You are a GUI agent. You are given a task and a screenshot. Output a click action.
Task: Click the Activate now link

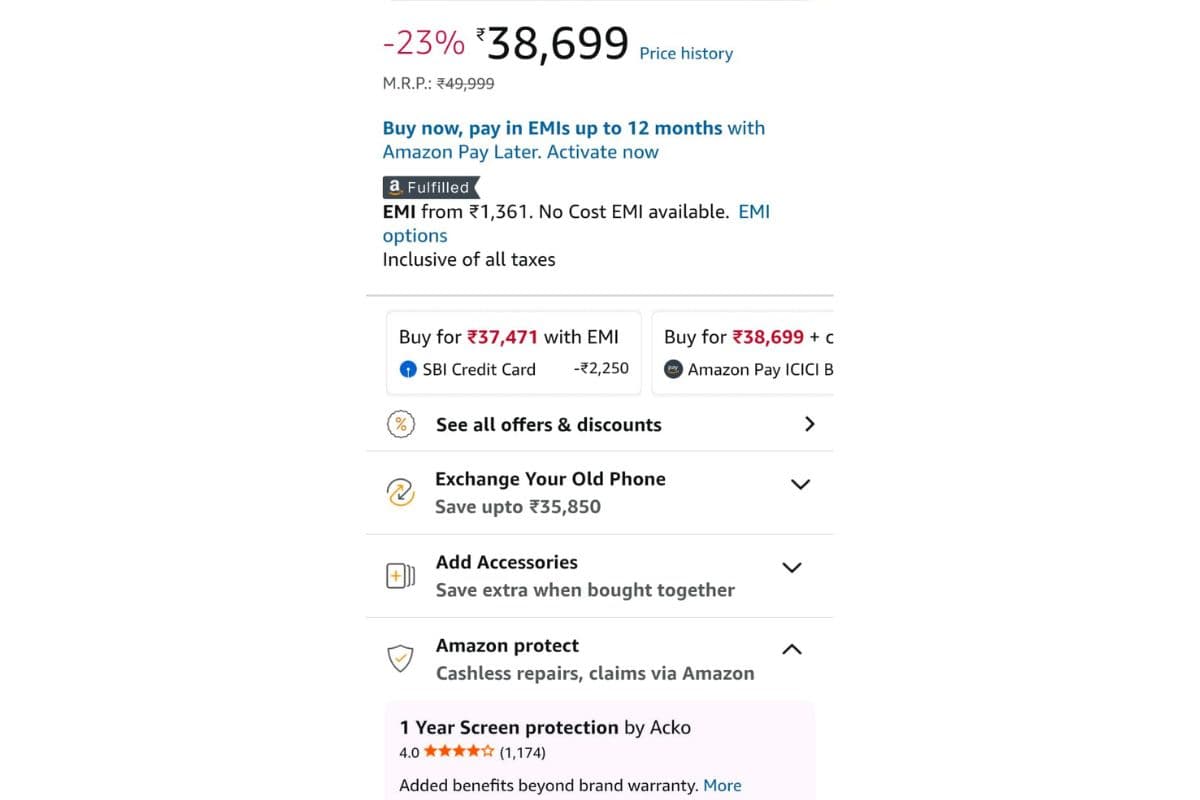(602, 152)
